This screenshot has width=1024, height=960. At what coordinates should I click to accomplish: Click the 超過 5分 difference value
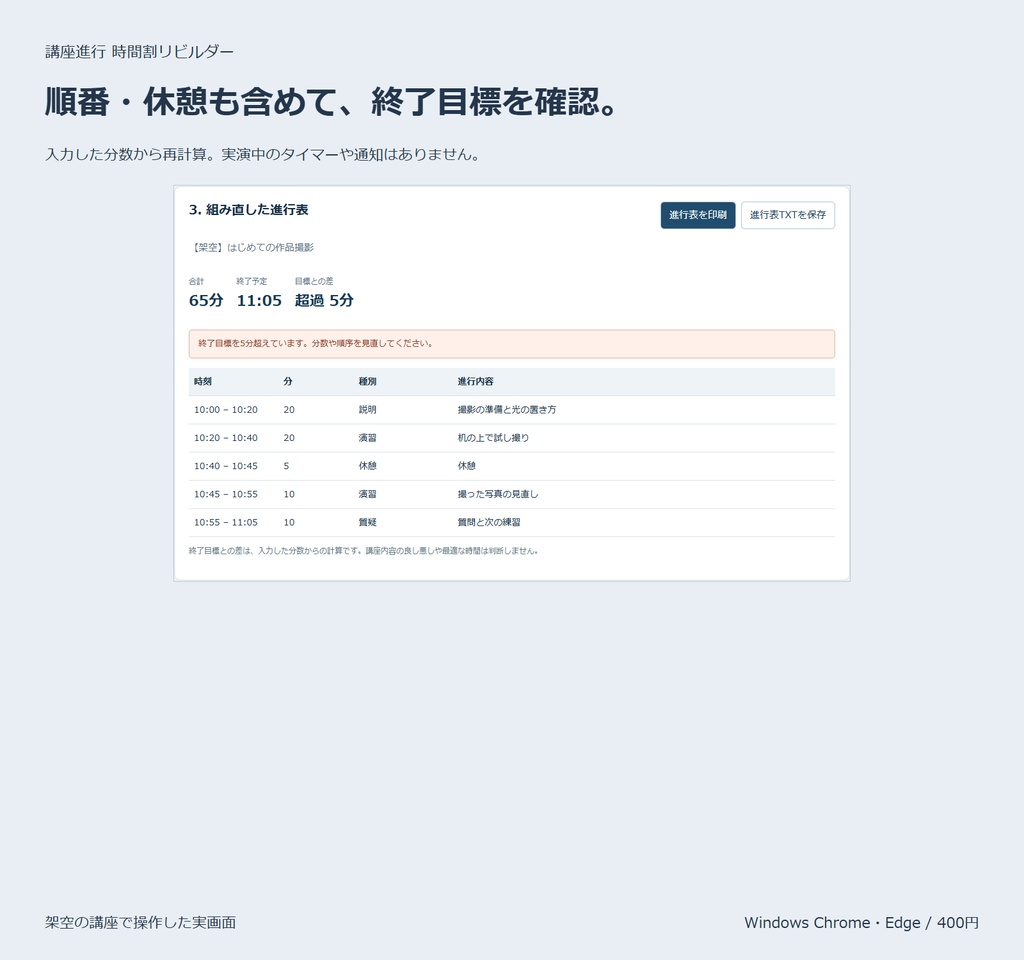324,300
